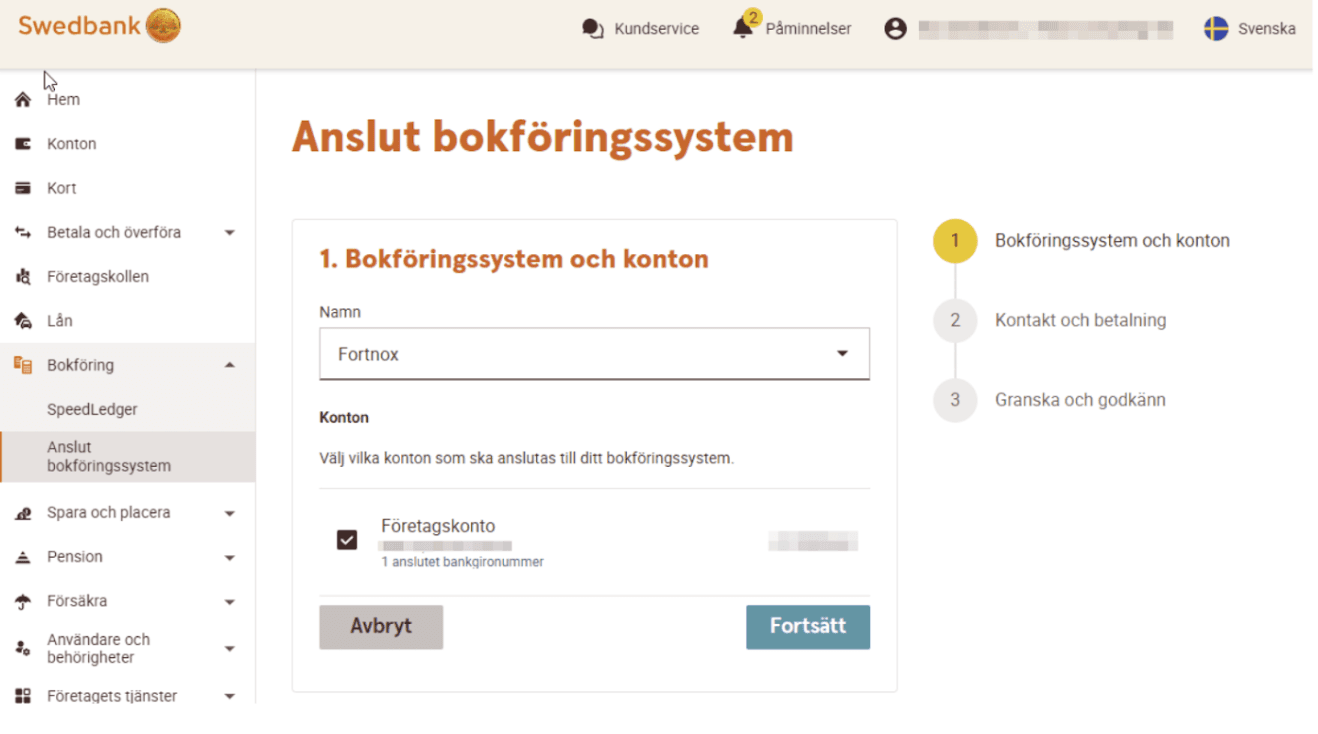This screenshot has height=734, width=1318.
Task: Expand Betala och överföra submenu arrow
Action: [x=229, y=233]
